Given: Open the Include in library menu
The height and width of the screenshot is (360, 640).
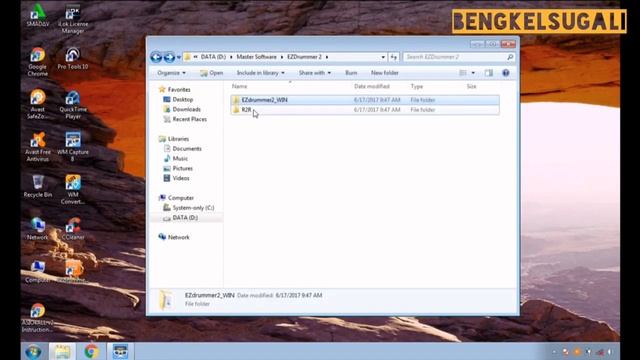Looking at the screenshot, I should tap(260, 73).
